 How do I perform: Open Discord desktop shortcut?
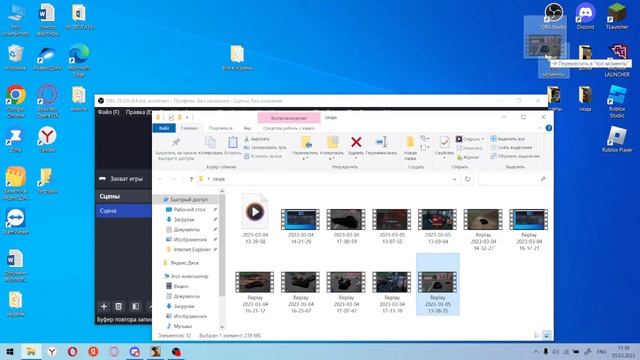(585, 16)
